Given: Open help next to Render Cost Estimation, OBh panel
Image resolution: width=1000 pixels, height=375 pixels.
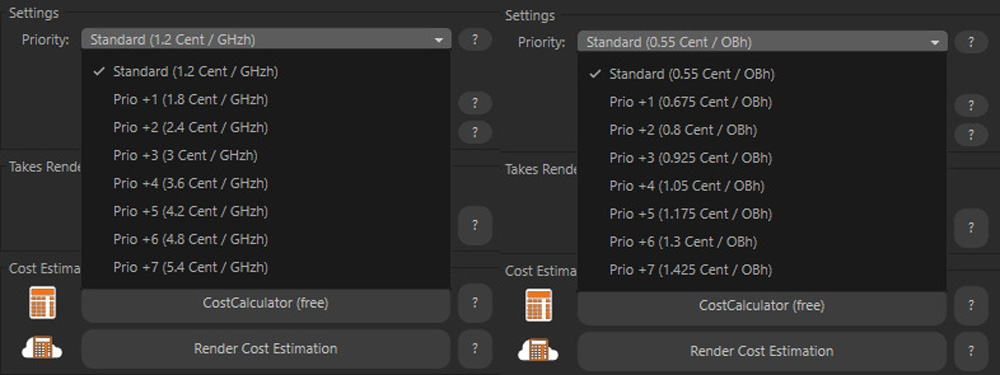Looking at the screenshot, I should tap(971, 351).
